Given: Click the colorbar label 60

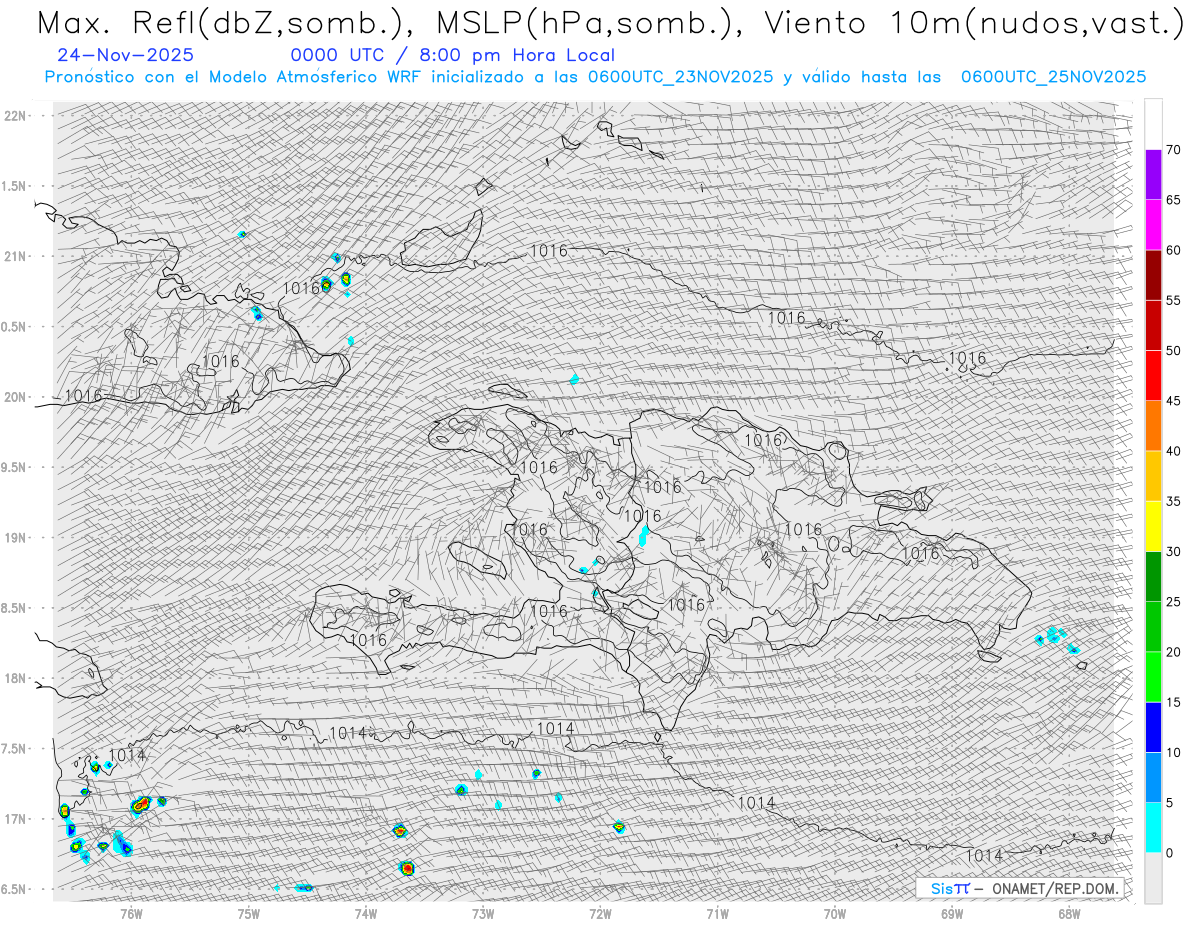Looking at the screenshot, I should (x=1173, y=250).
